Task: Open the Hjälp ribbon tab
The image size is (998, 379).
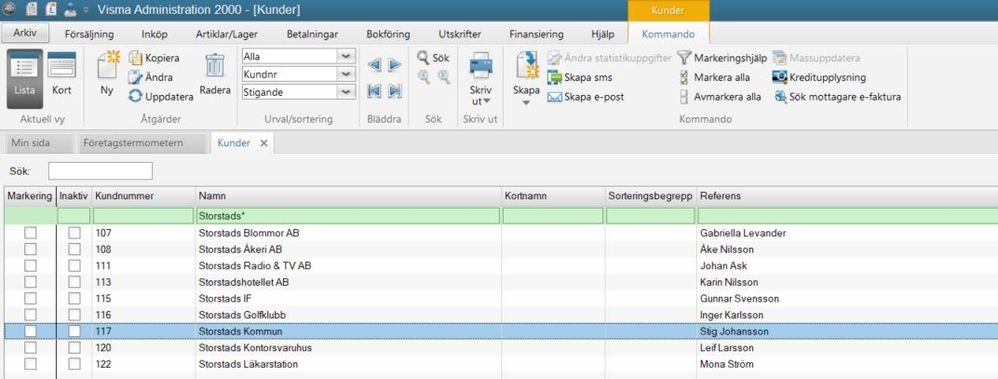Action: click(603, 34)
